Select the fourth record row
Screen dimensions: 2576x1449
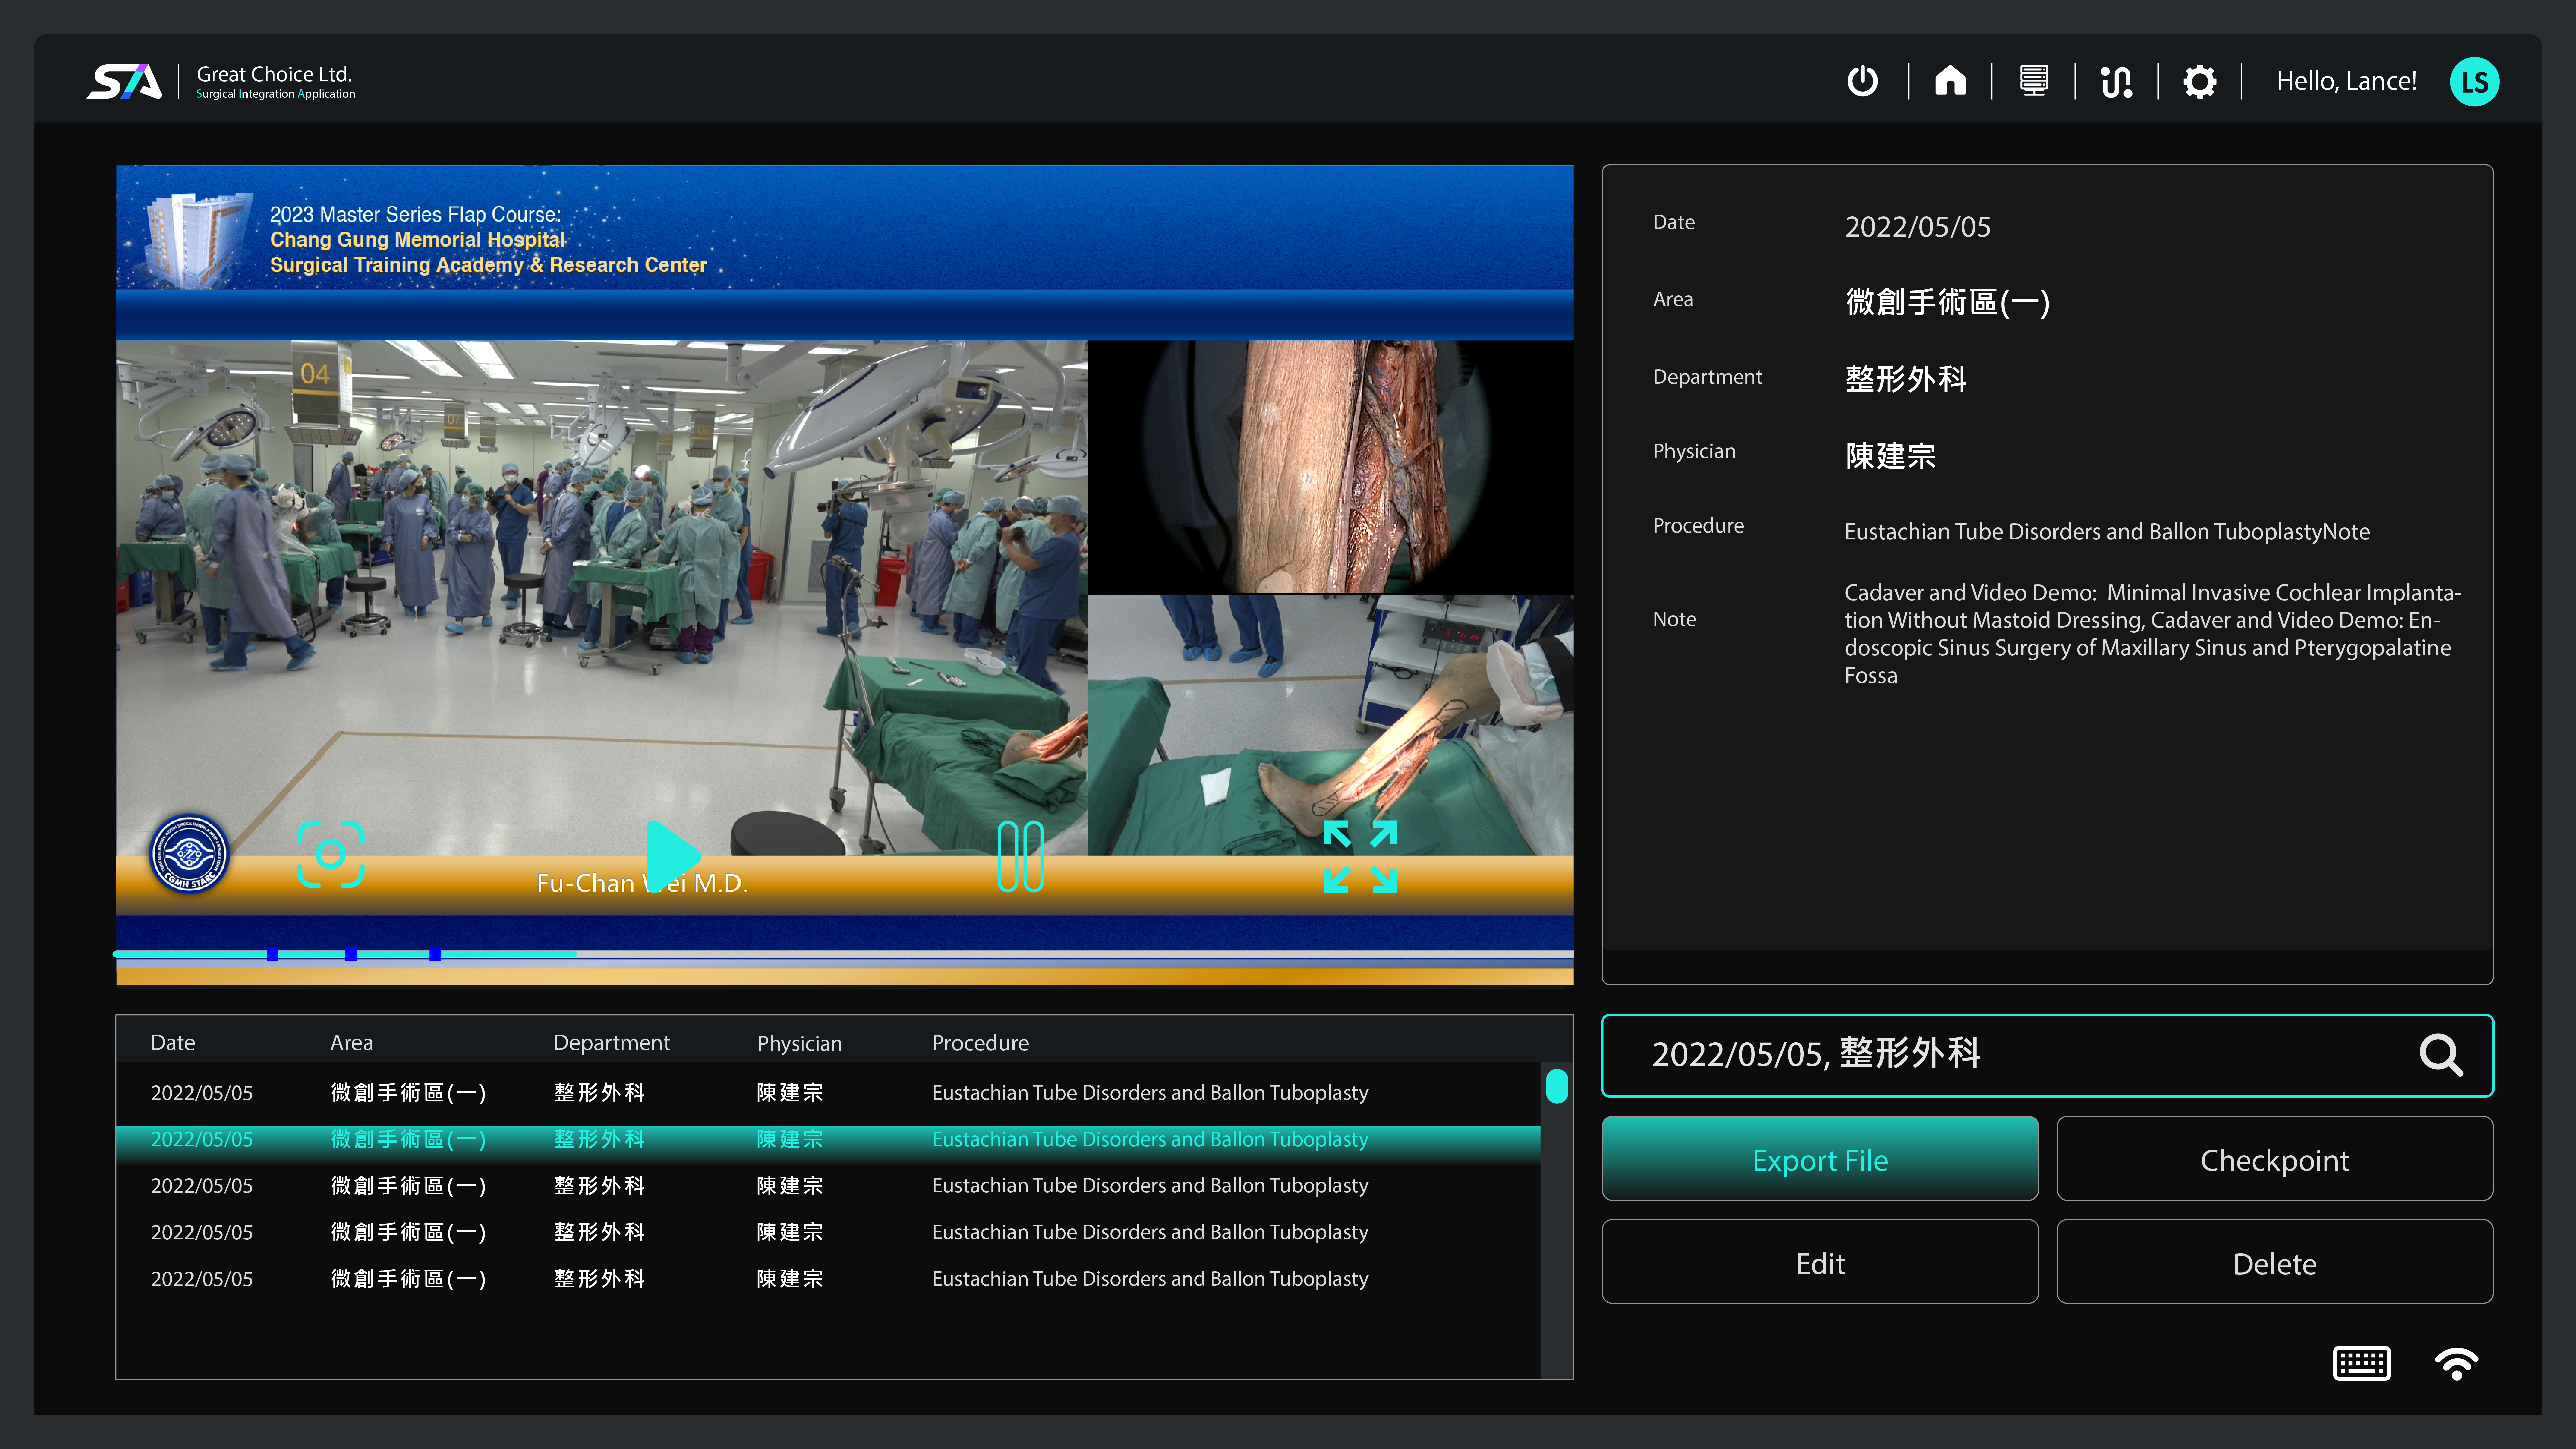pyautogui.click(x=828, y=1232)
